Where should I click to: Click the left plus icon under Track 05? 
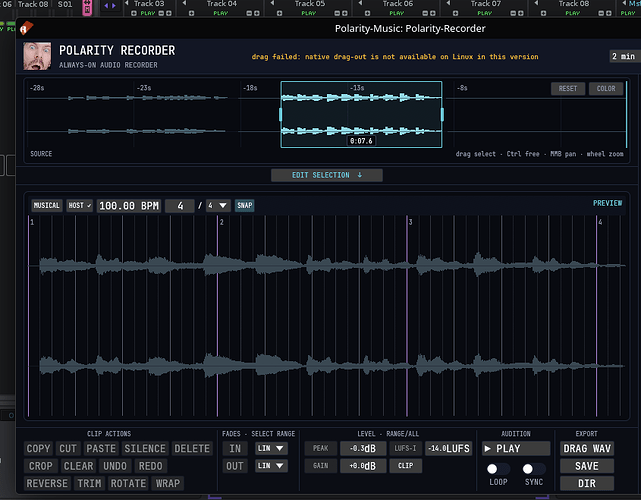279,13
